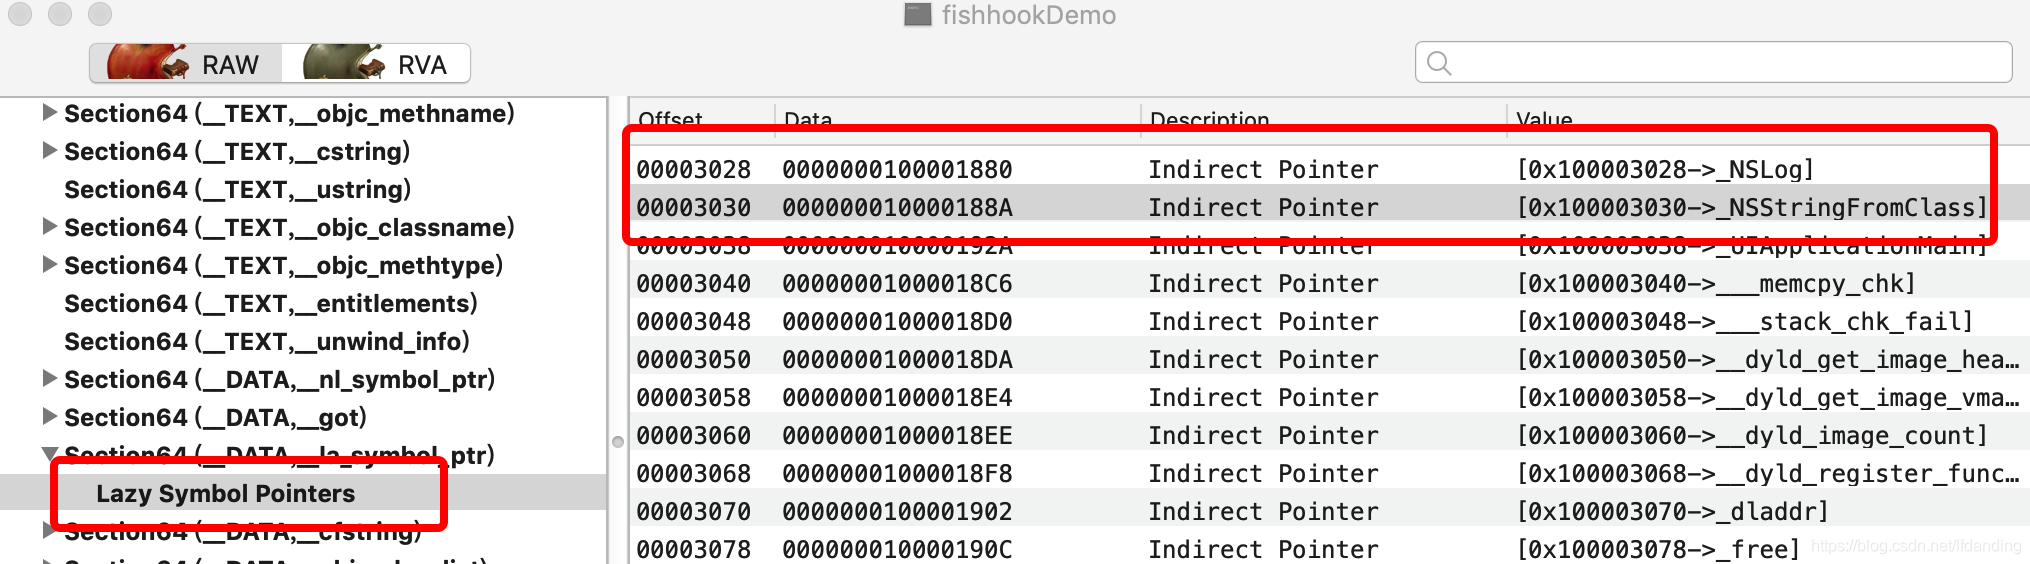The height and width of the screenshot is (564, 2030).
Task: Expand Section64 (__TEXT,__cstring)
Action: (48, 151)
